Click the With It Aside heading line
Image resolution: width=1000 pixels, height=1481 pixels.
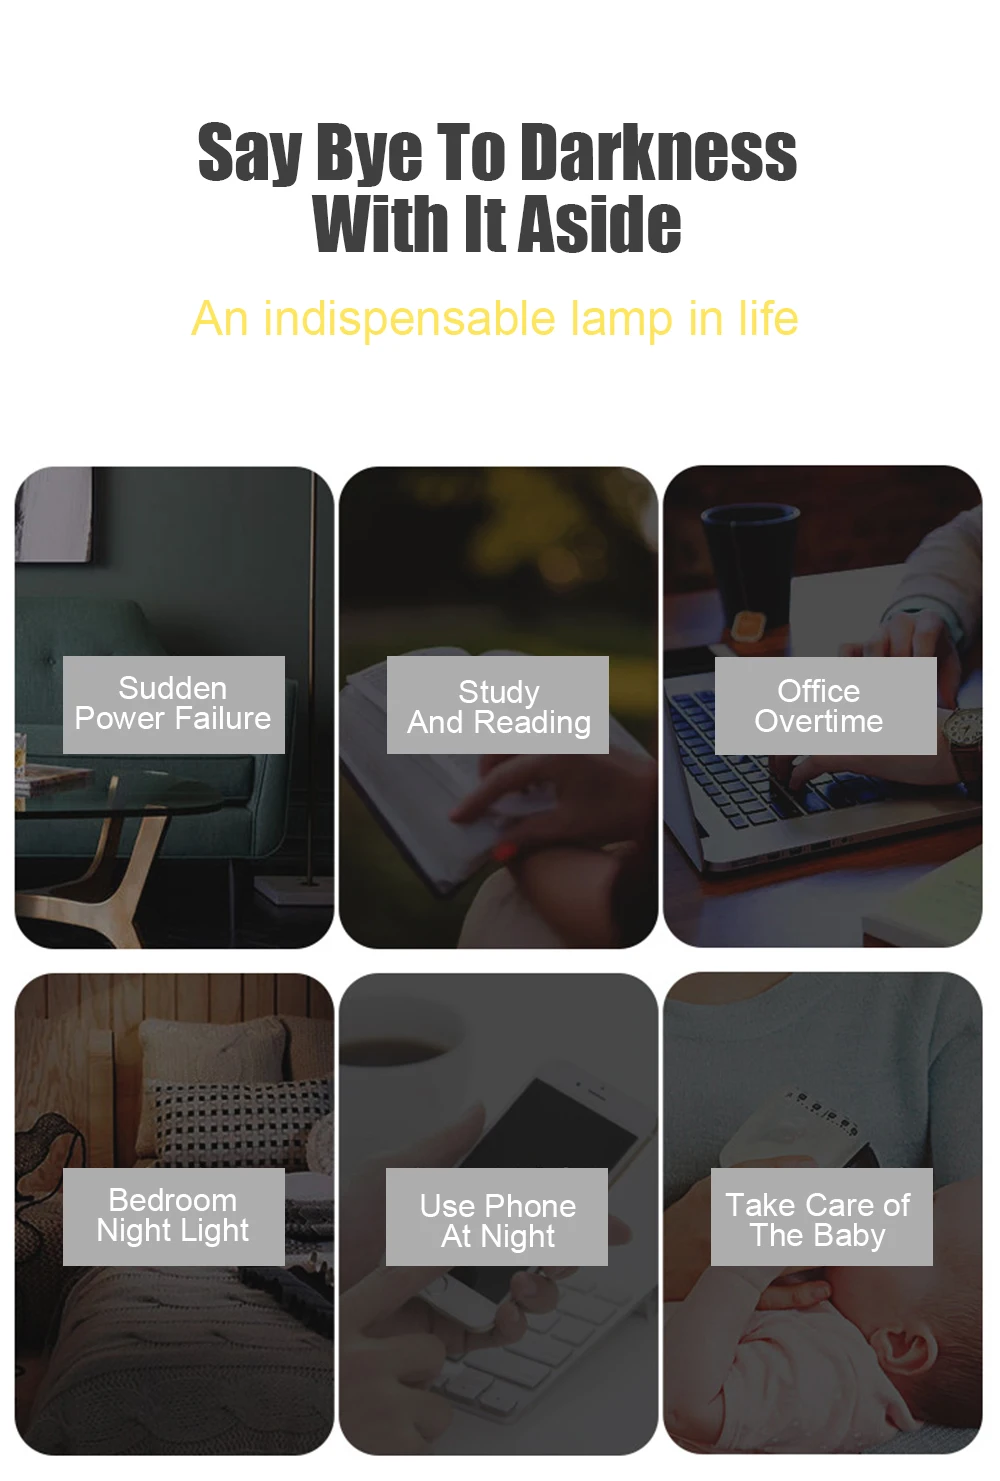click(497, 224)
